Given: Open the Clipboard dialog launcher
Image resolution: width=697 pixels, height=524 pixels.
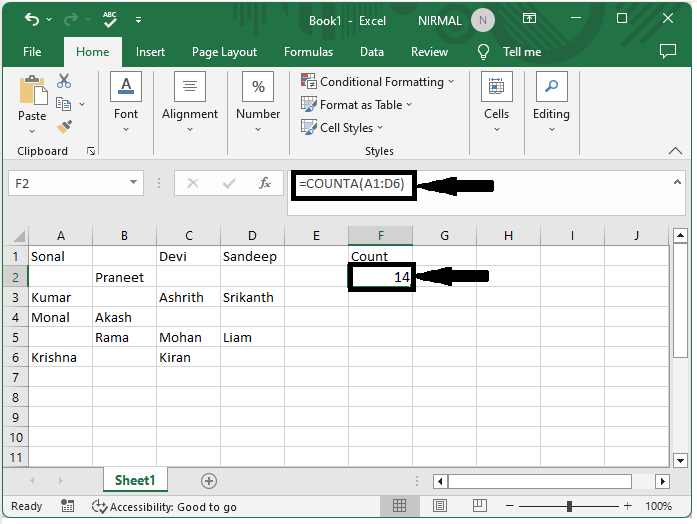Looking at the screenshot, I should pyautogui.click(x=91, y=152).
